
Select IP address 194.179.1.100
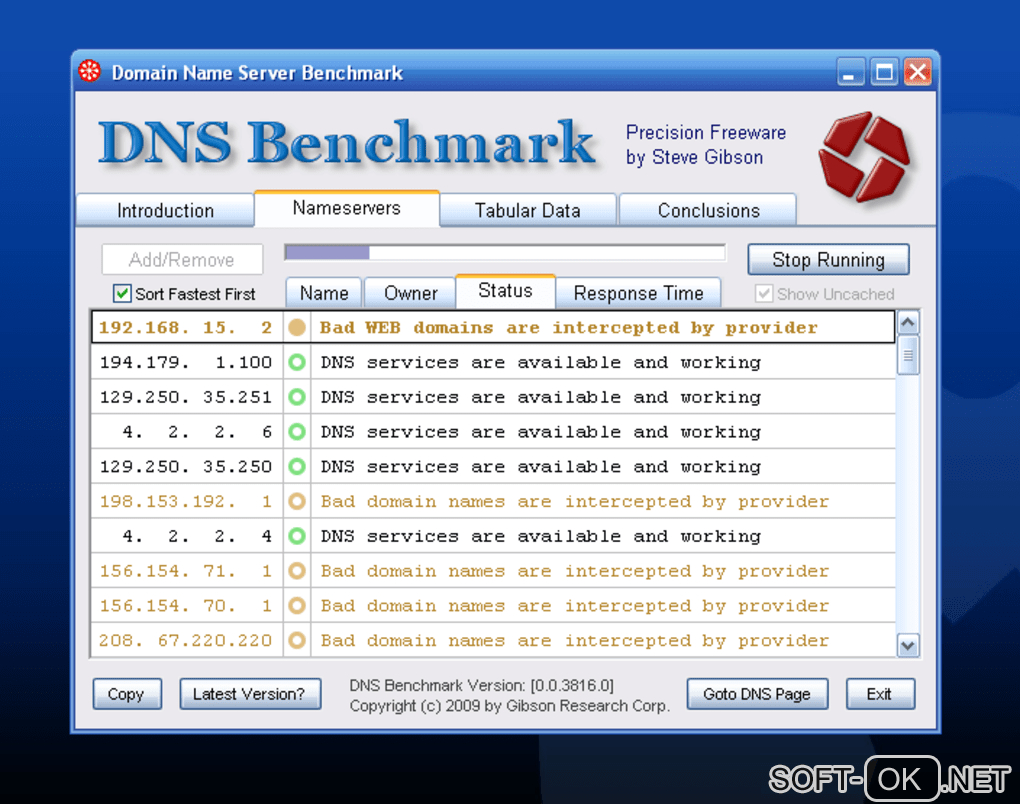pos(185,362)
